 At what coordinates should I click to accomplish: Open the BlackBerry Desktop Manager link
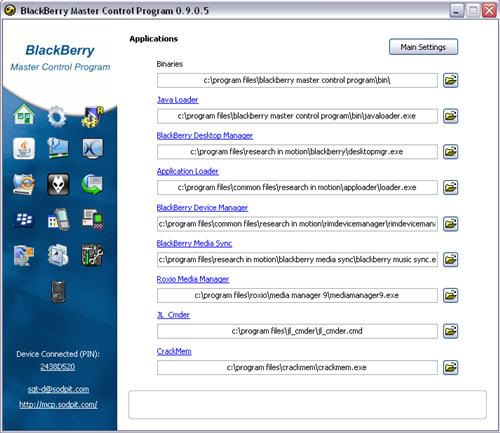205,136
